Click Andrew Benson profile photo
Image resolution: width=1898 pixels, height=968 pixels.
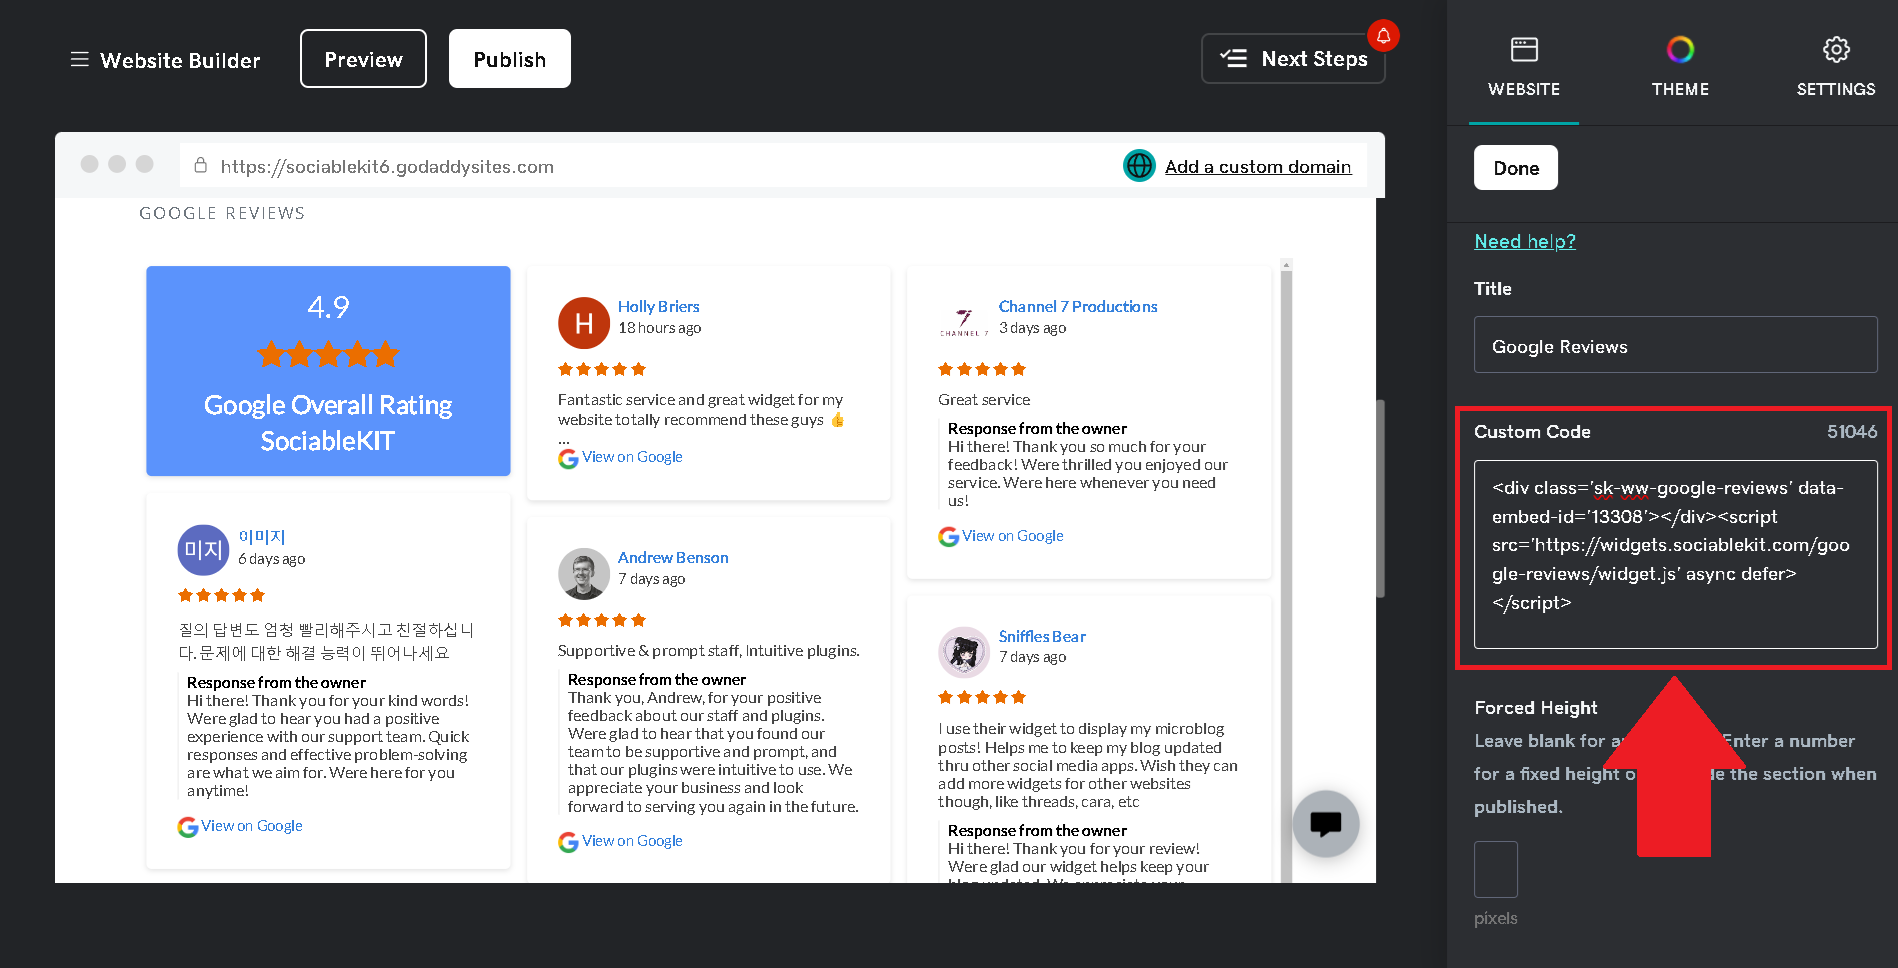tap(584, 574)
